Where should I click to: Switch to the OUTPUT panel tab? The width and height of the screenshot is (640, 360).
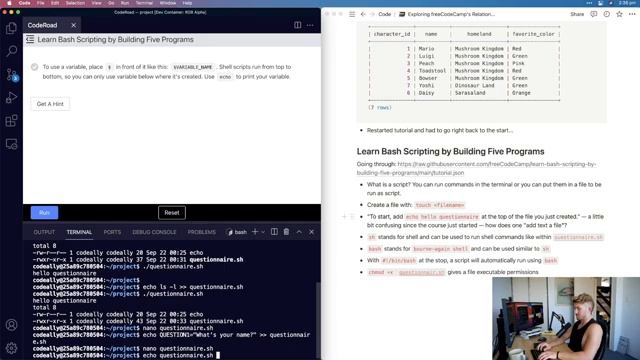(44, 232)
